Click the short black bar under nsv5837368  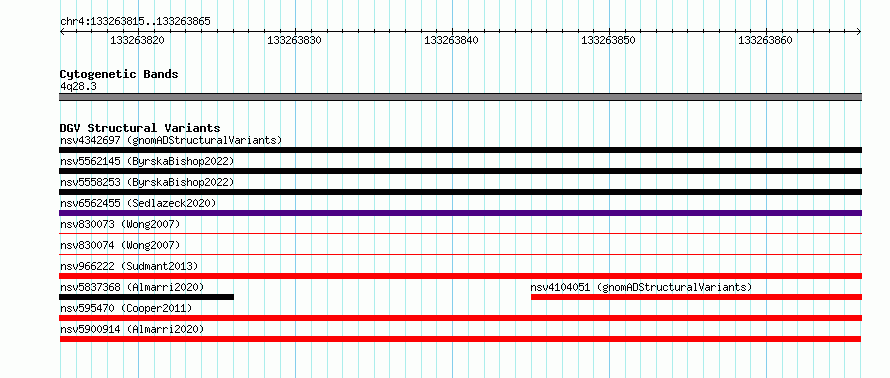(x=146, y=297)
